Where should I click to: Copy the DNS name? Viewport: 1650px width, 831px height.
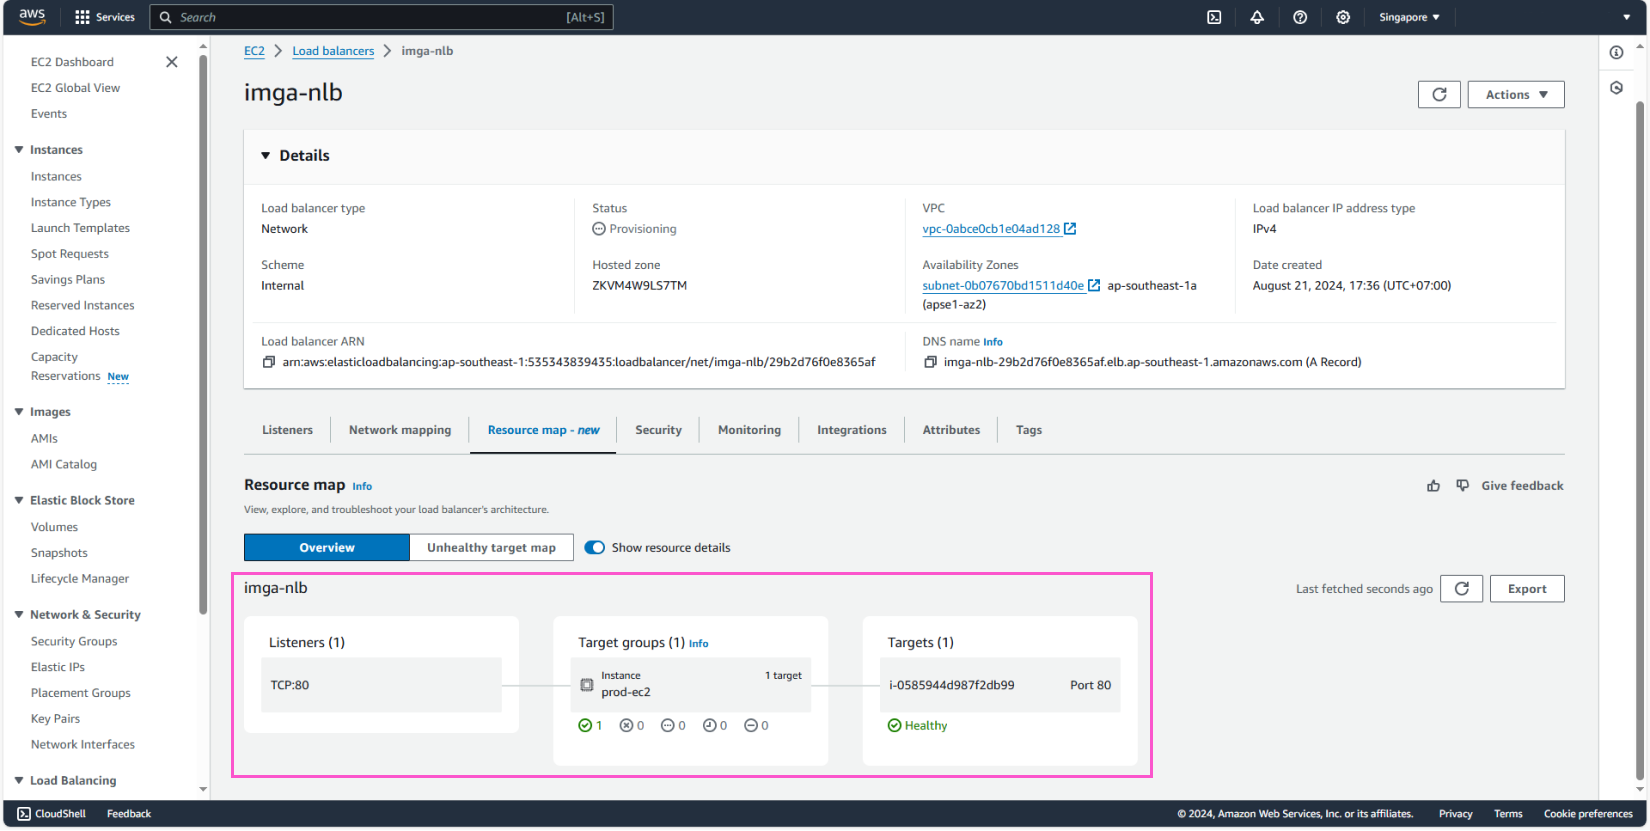(x=930, y=362)
